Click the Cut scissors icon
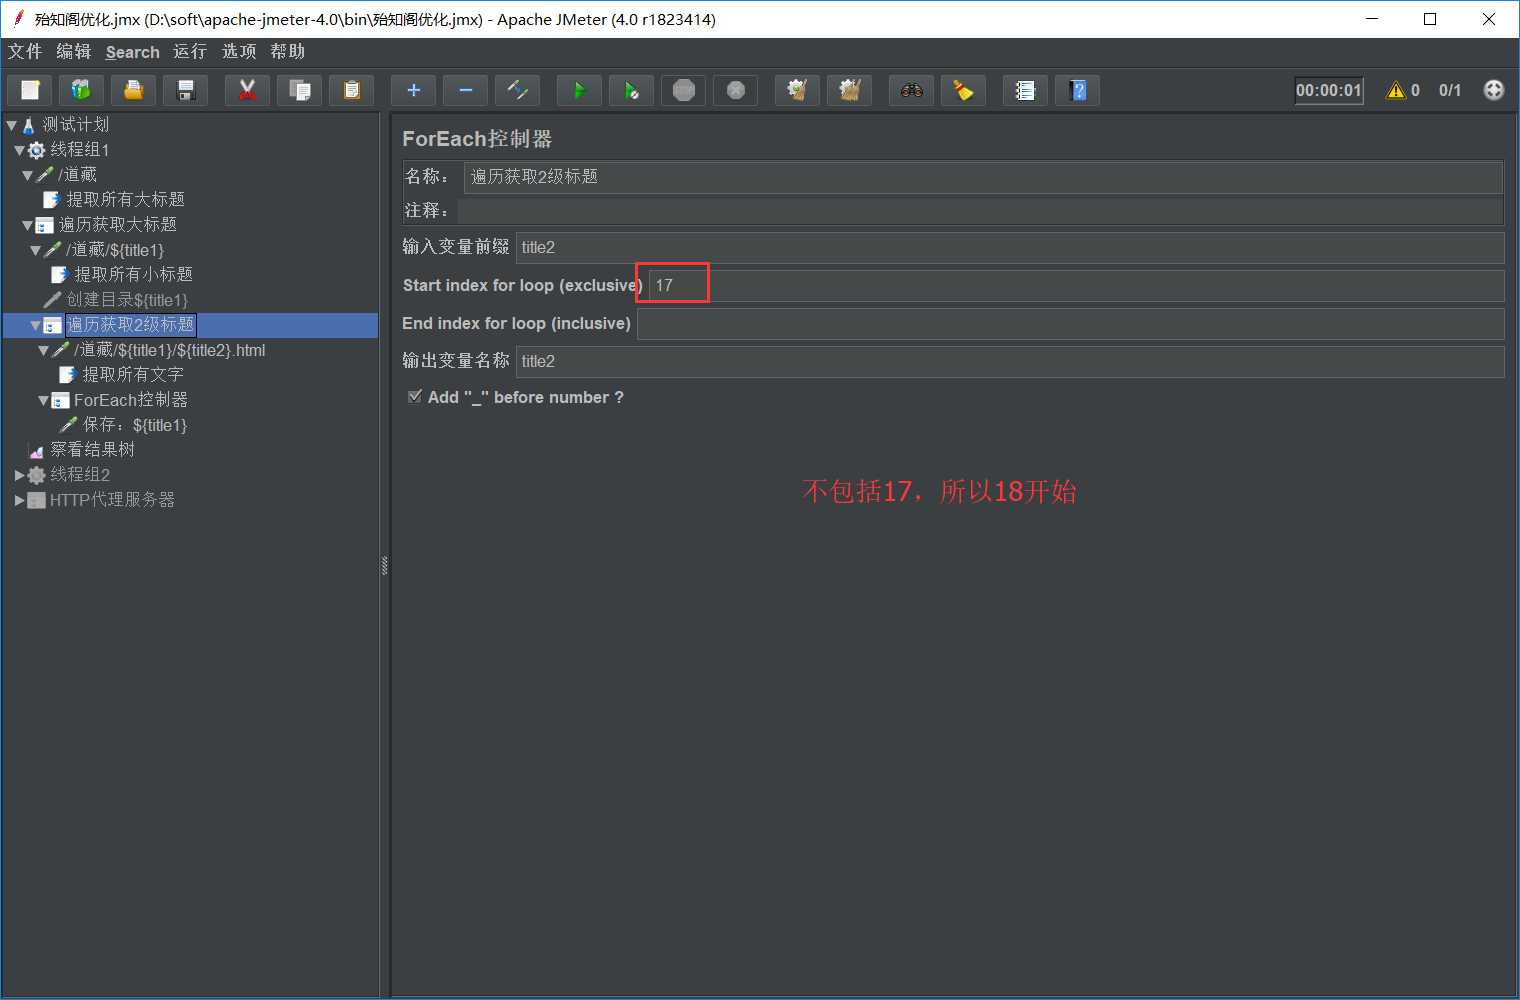The height and width of the screenshot is (1000, 1520). click(x=247, y=90)
